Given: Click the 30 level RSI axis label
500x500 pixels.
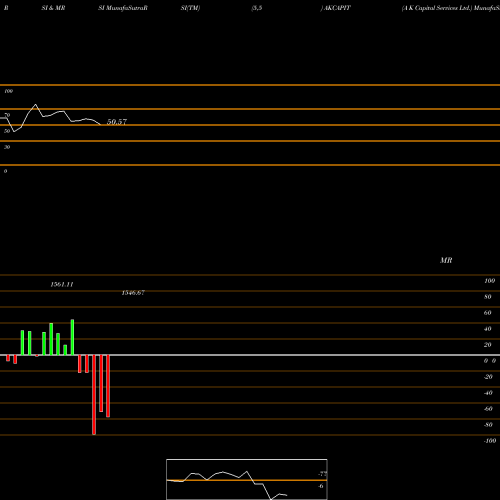Looking at the screenshot, I should 7,147.
